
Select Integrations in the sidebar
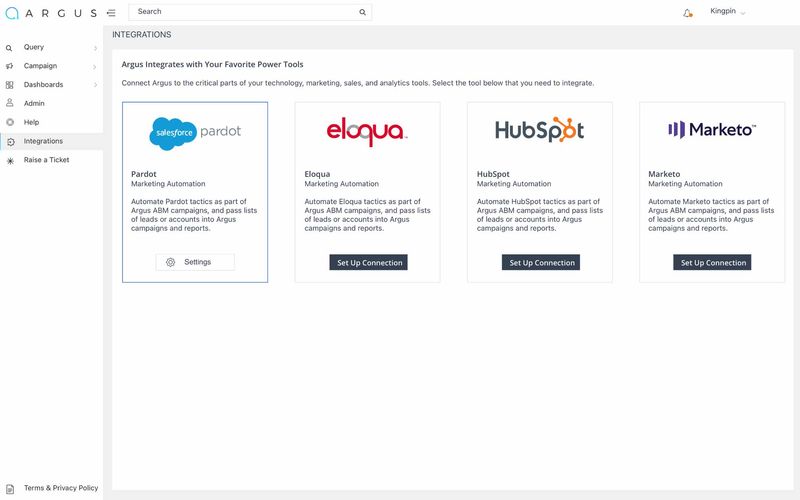[x=52, y=141]
